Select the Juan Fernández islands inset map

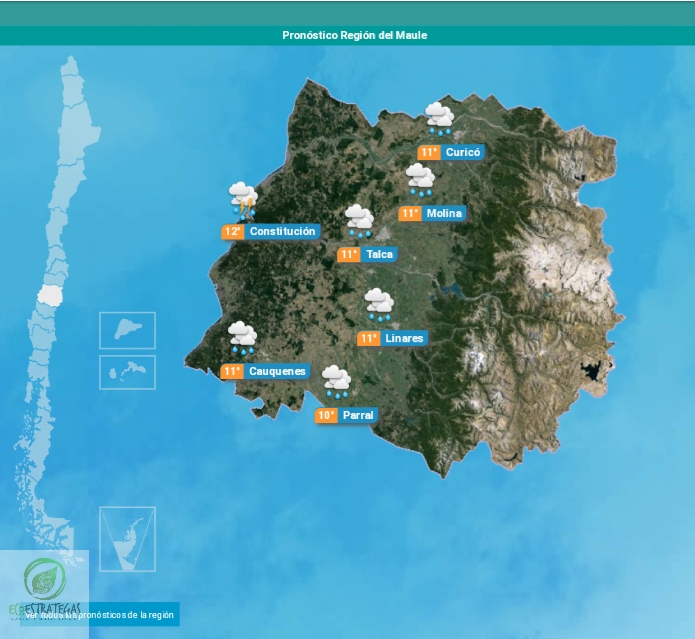127,372
